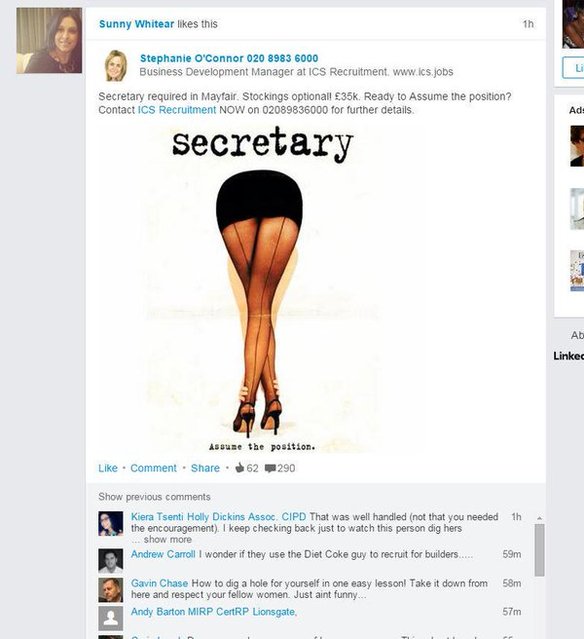Click the thumbs-up likes count icon

coord(240,468)
